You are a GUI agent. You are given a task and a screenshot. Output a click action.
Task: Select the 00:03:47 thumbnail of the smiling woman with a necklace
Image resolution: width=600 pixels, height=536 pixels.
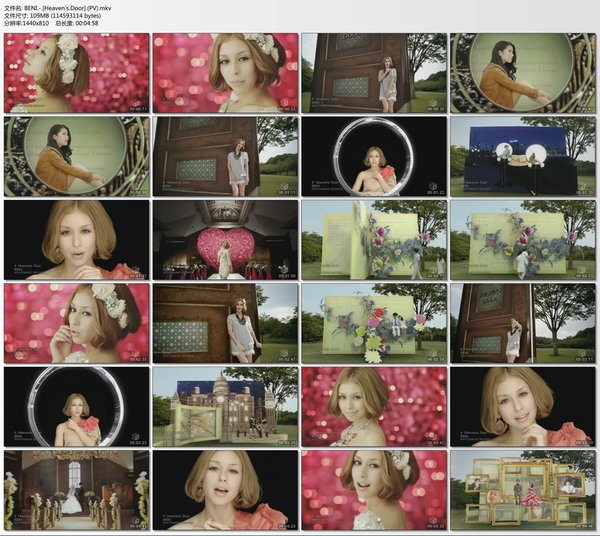pyautogui.click(x=374, y=407)
